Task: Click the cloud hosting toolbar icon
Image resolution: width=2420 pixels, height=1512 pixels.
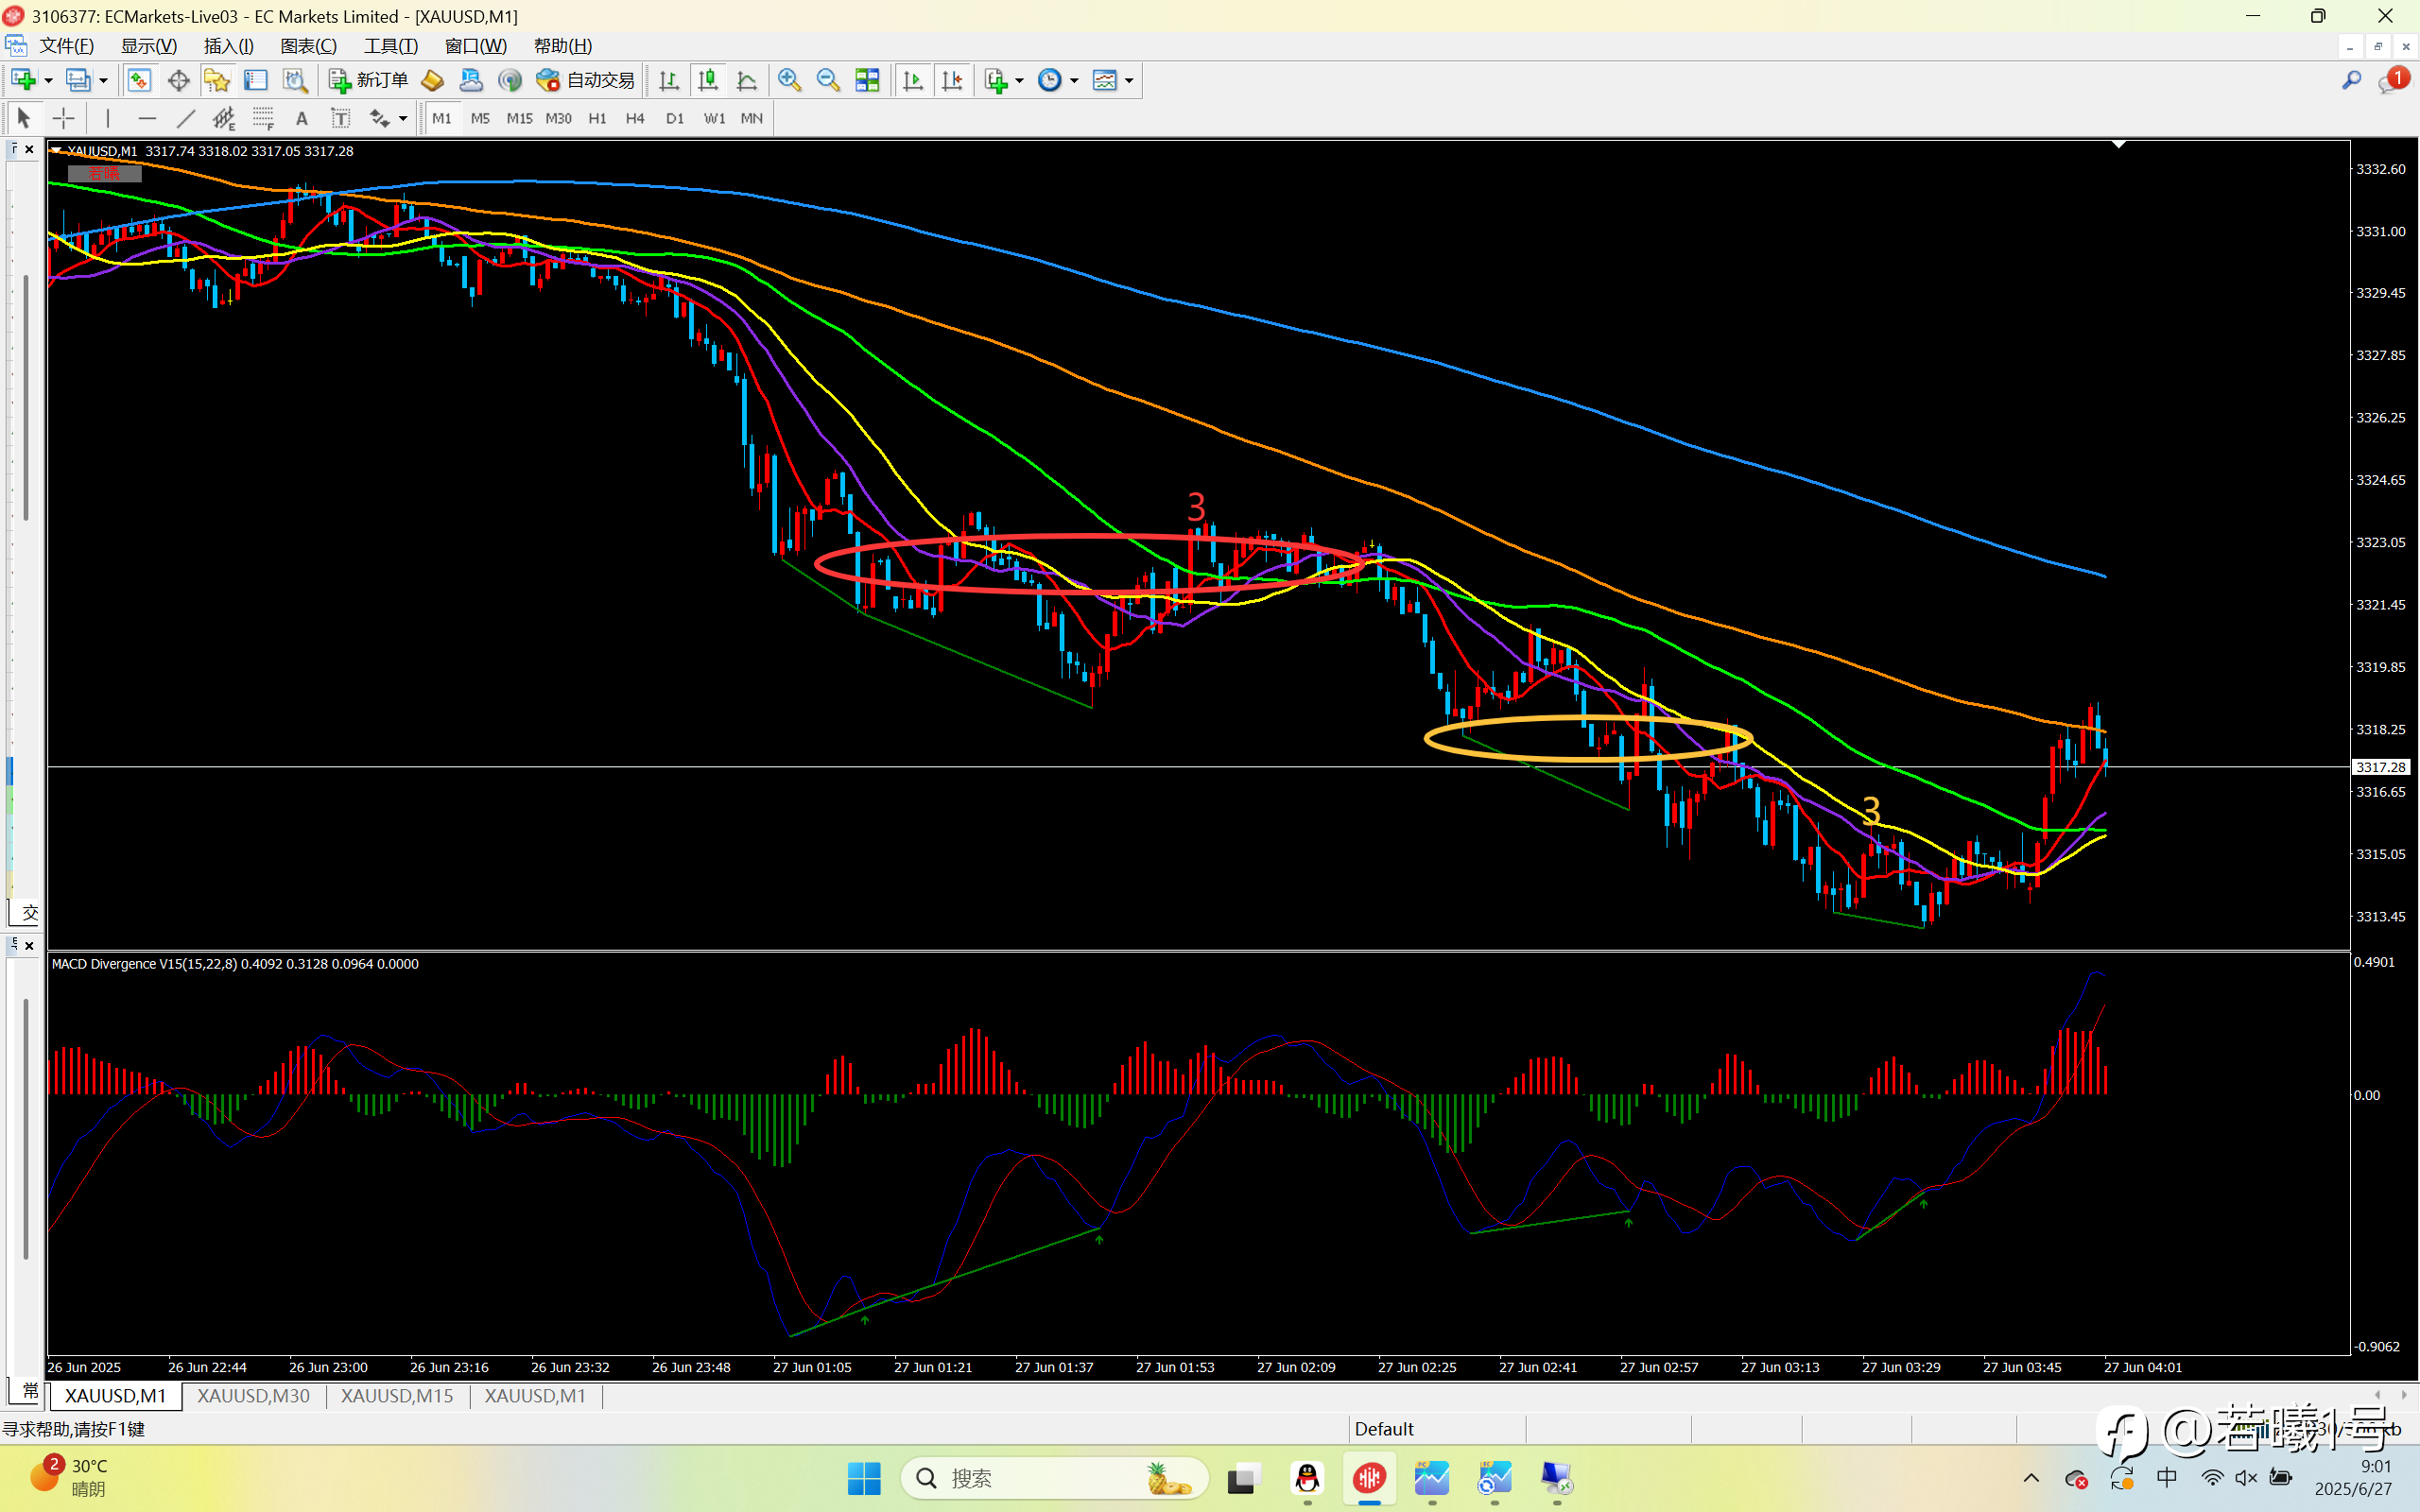Action: pyautogui.click(x=470, y=80)
